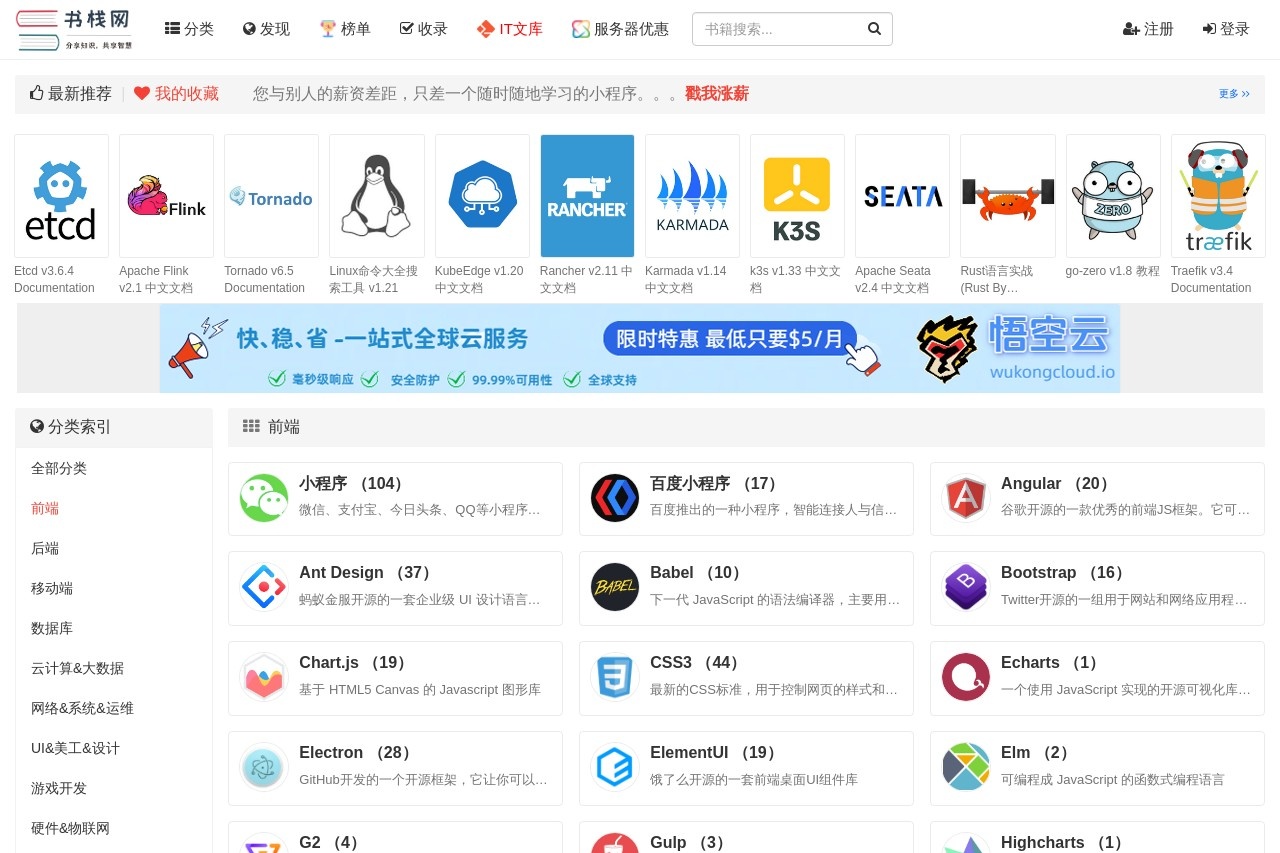Viewport: 1280px width, 853px height.
Task: Click the Electron category icon
Action: (264, 767)
